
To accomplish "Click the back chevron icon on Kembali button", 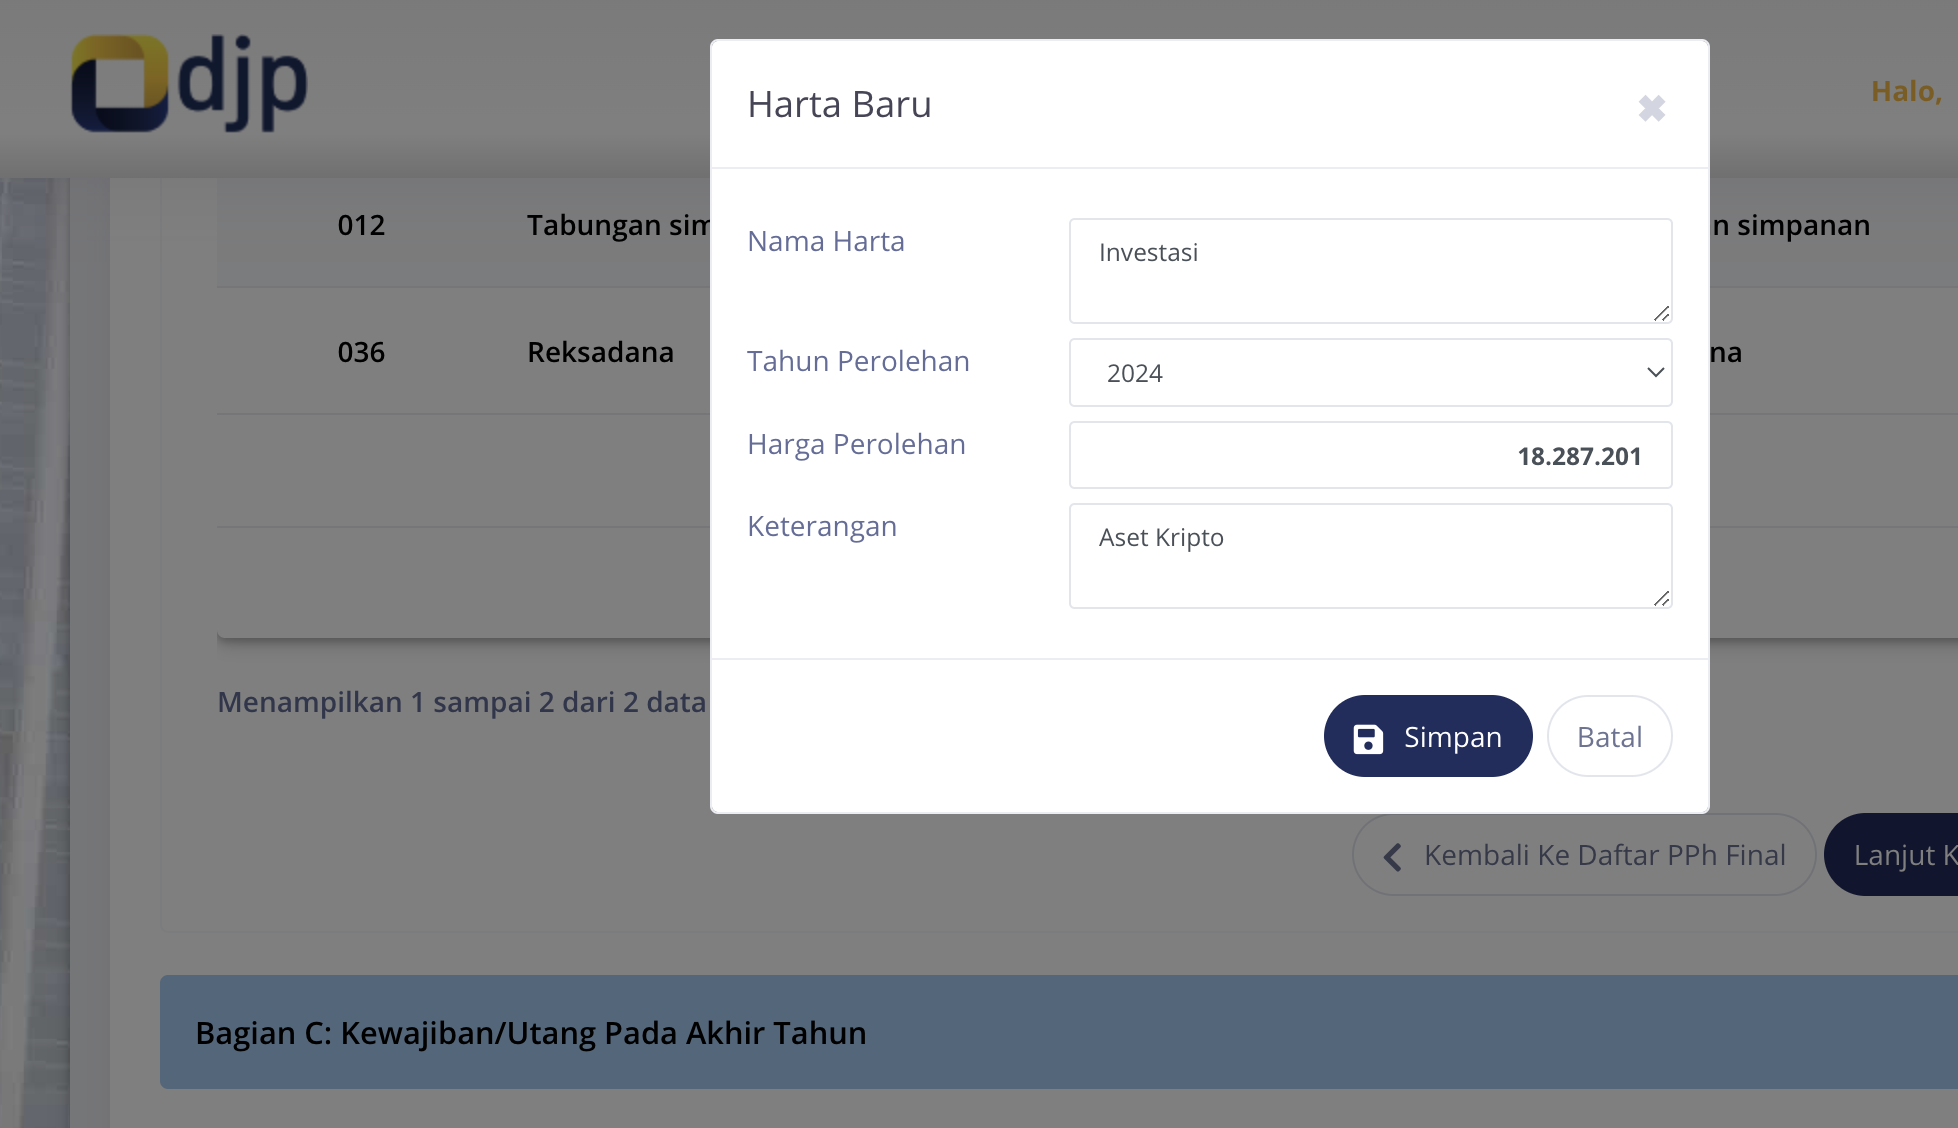I will [1393, 856].
